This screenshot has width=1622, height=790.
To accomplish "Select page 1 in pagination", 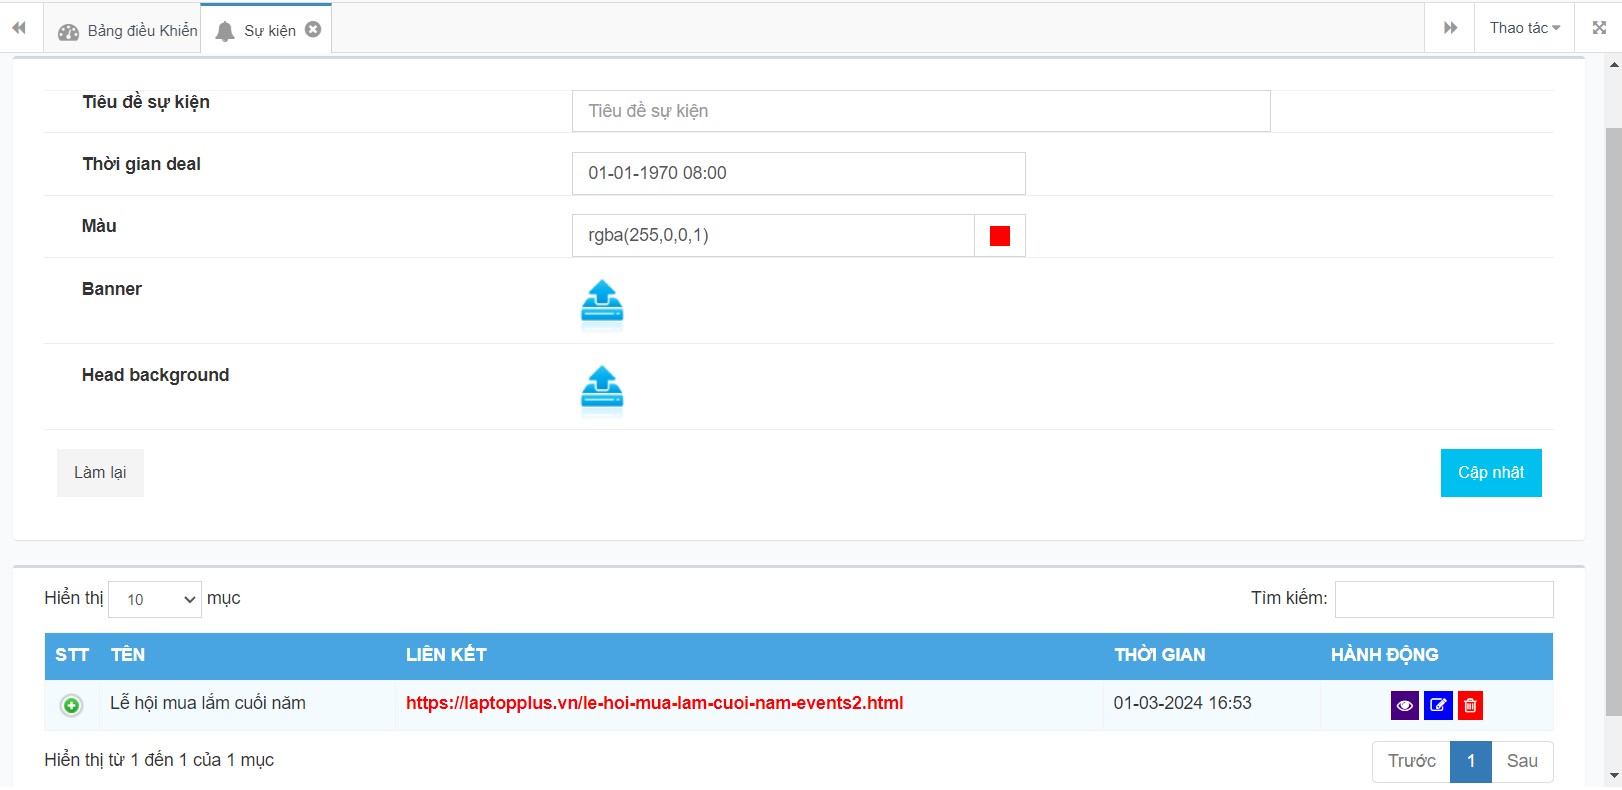I will [1471, 761].
